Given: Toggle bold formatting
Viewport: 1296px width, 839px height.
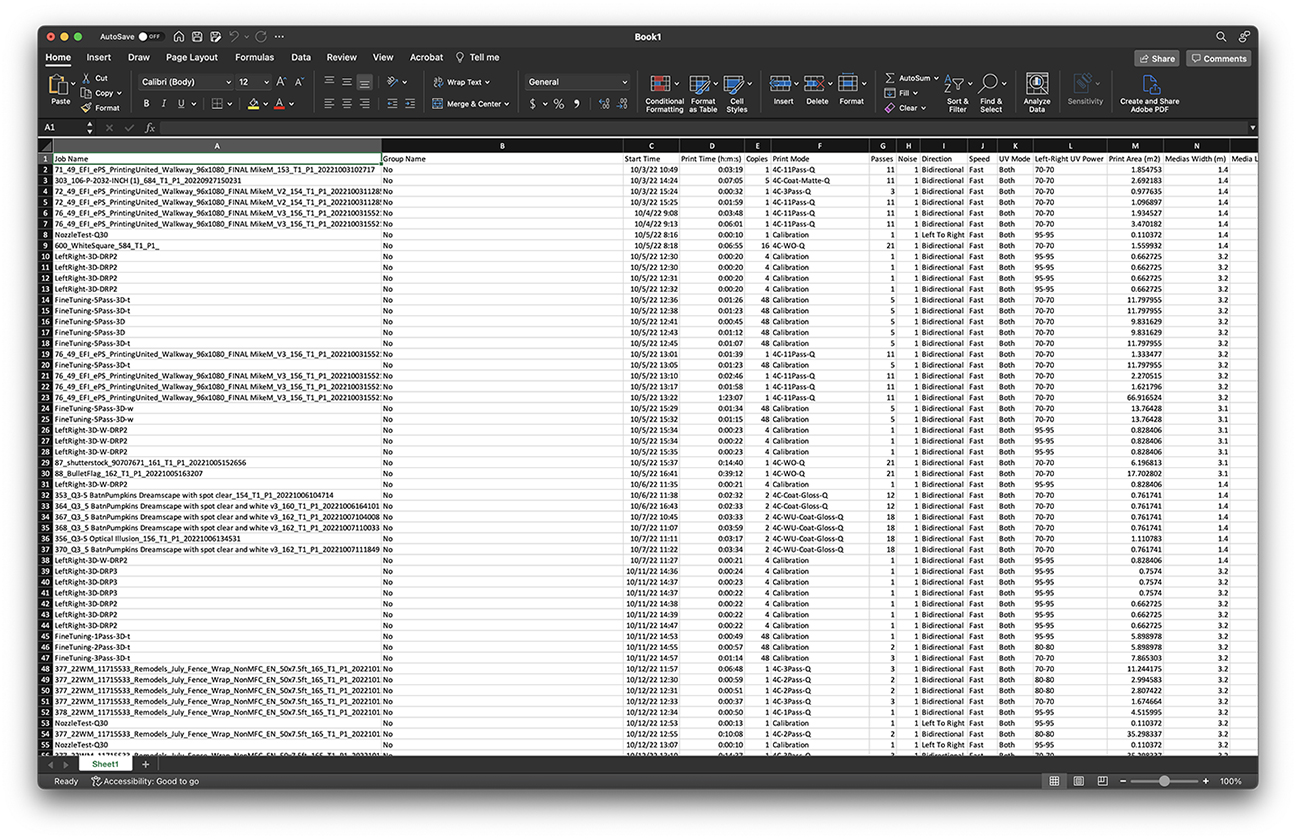Looking at the screenshot, I should (146, 104).
